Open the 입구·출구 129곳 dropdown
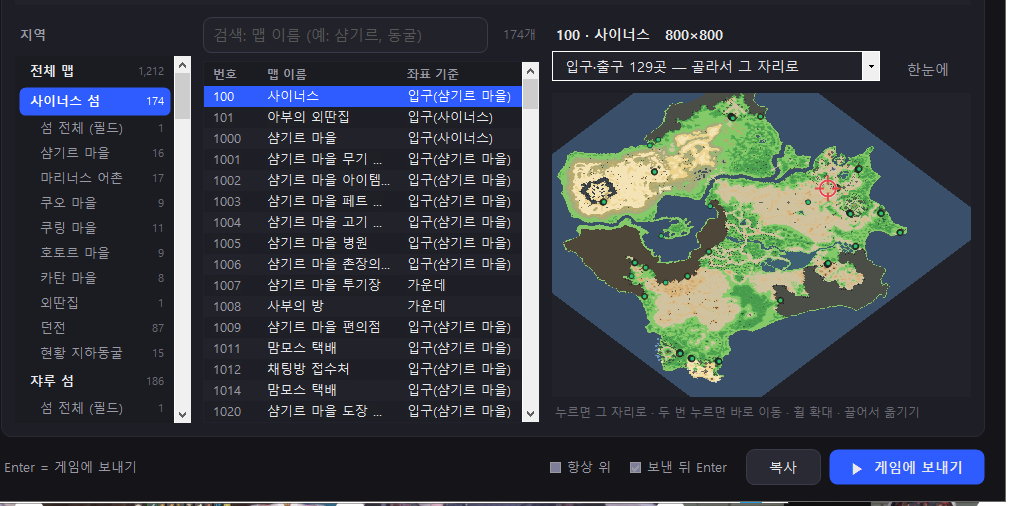The width and height of the screenshot is (1019, 506). 716,66
